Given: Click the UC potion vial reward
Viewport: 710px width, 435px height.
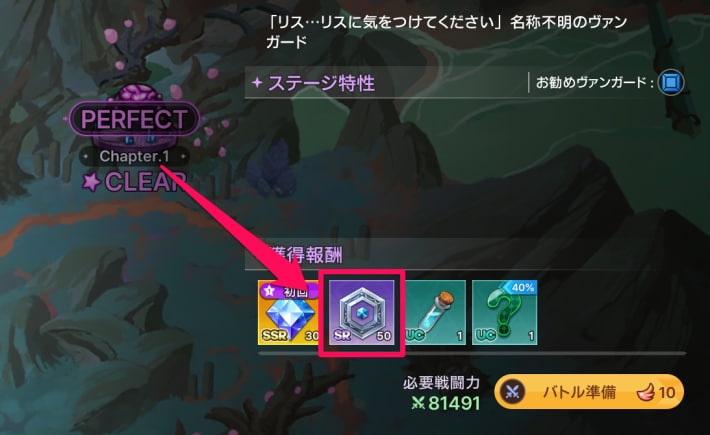Looking at the screenshot, I should [x=435, y=312].
